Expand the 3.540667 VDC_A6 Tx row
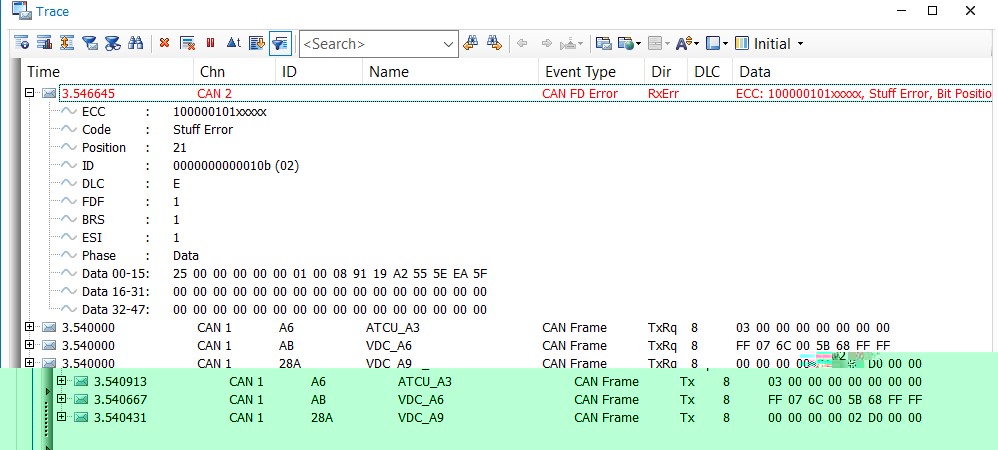Image resolution: width=998 pixels, height=450 pixels. pyautogui.click(x=61, y=398)
